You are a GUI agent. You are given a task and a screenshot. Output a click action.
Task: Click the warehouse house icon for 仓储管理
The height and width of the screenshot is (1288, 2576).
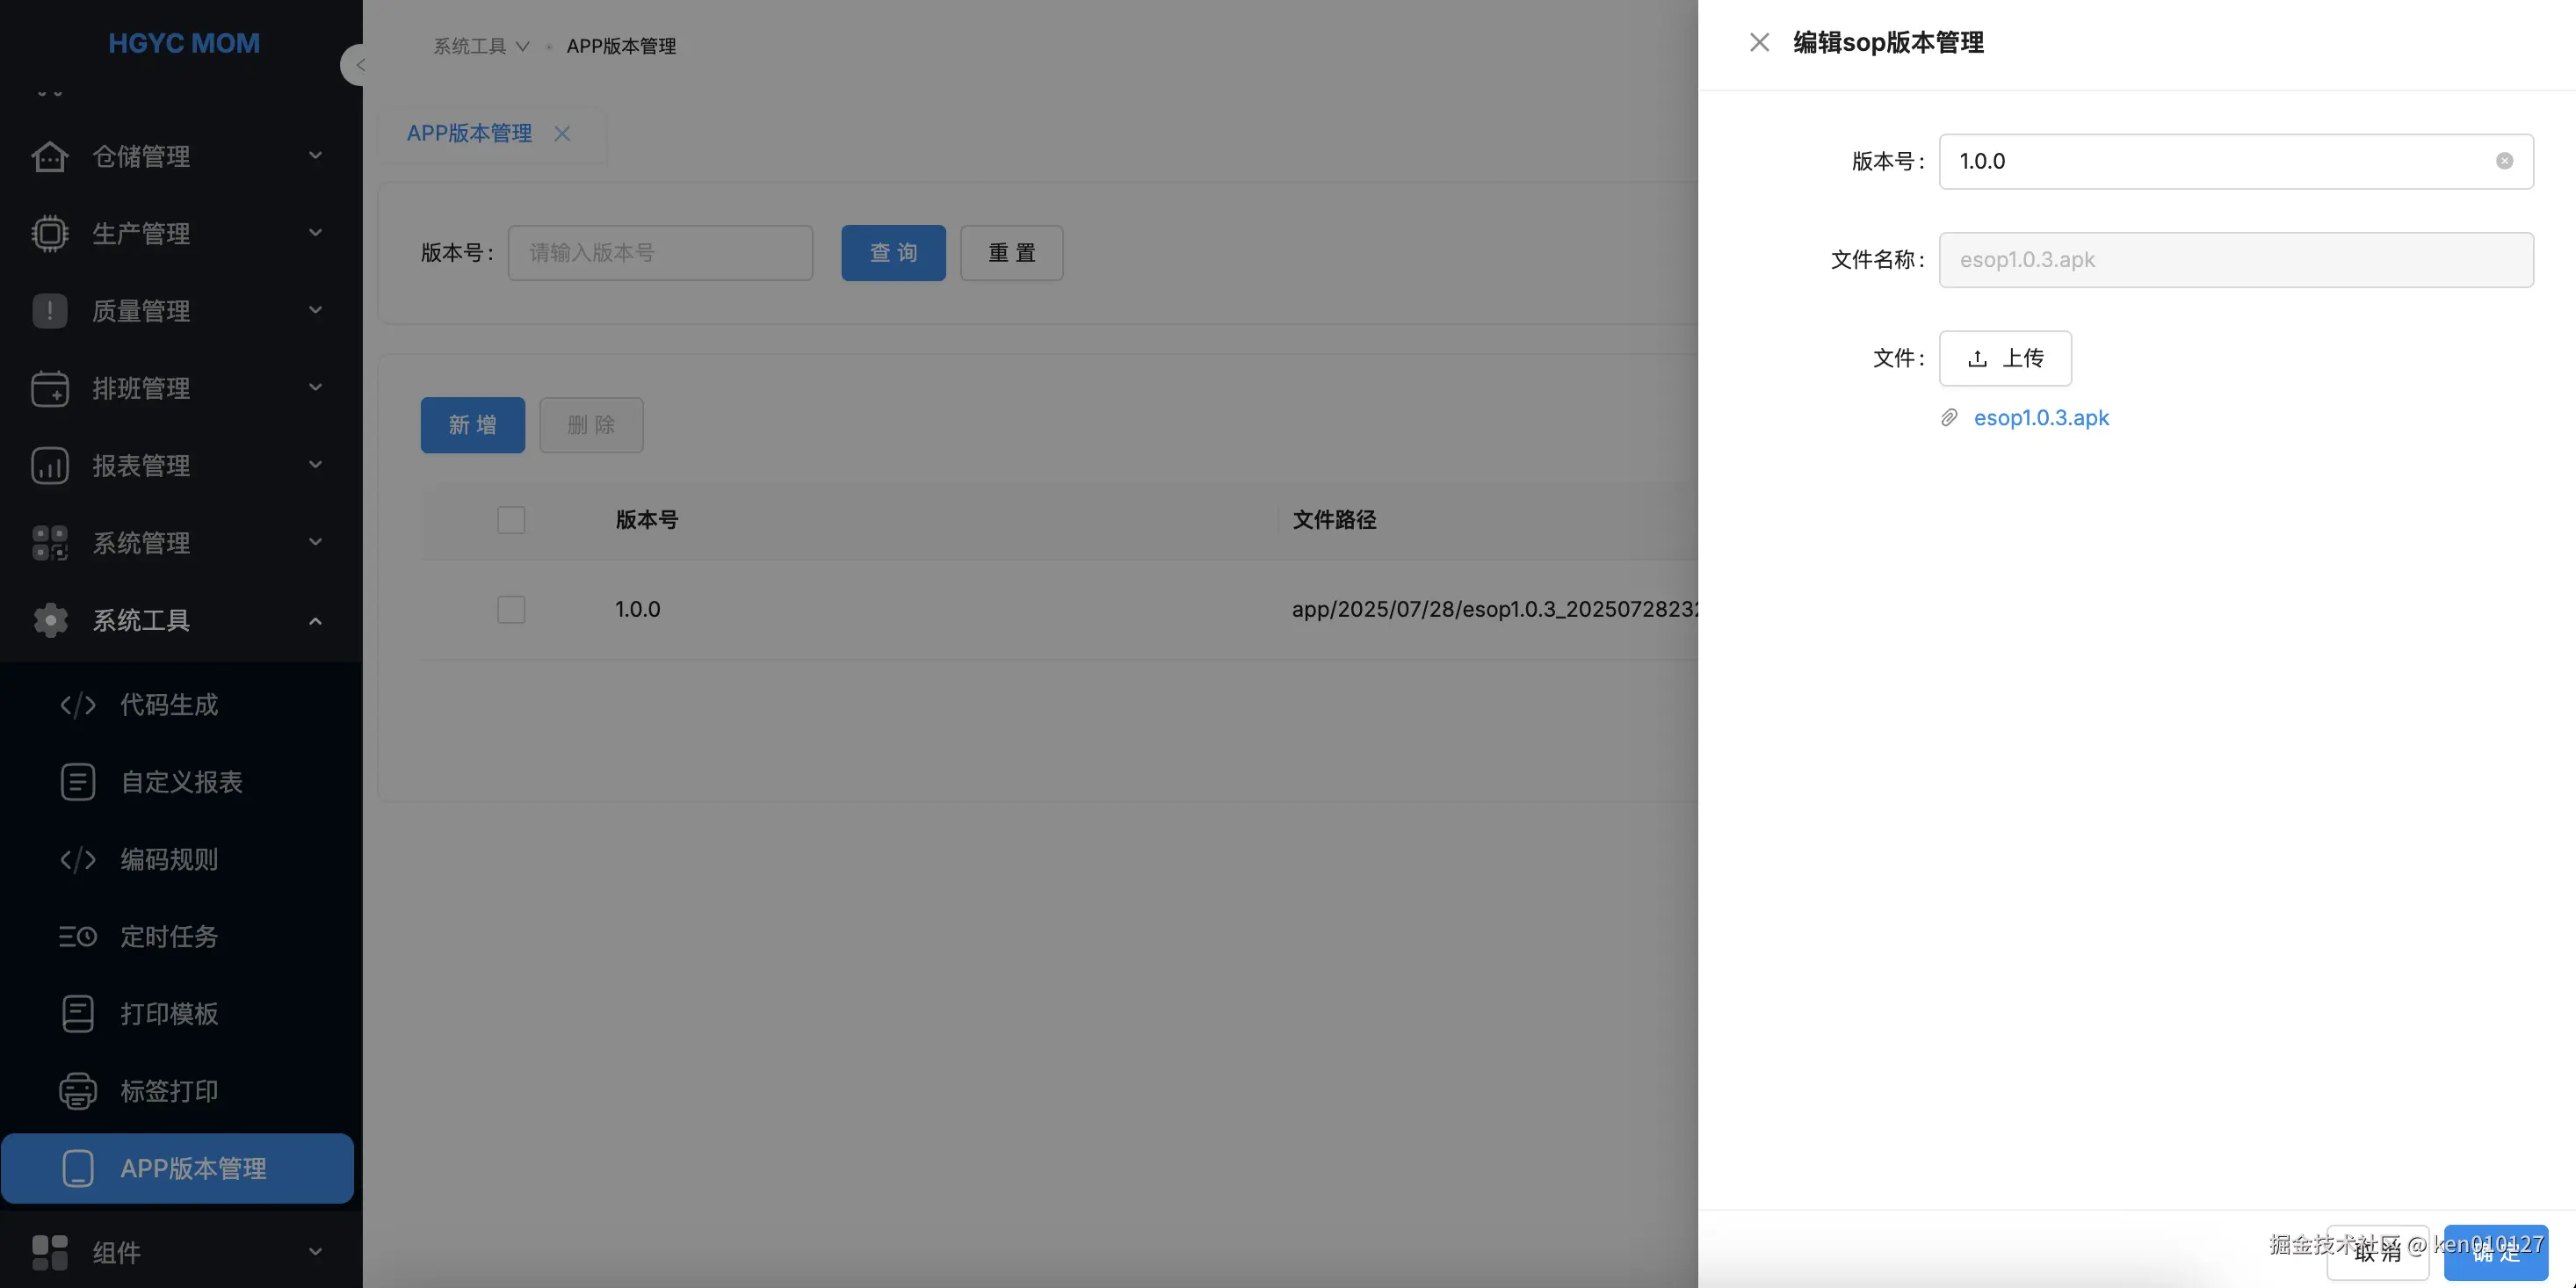click(49, 157)
